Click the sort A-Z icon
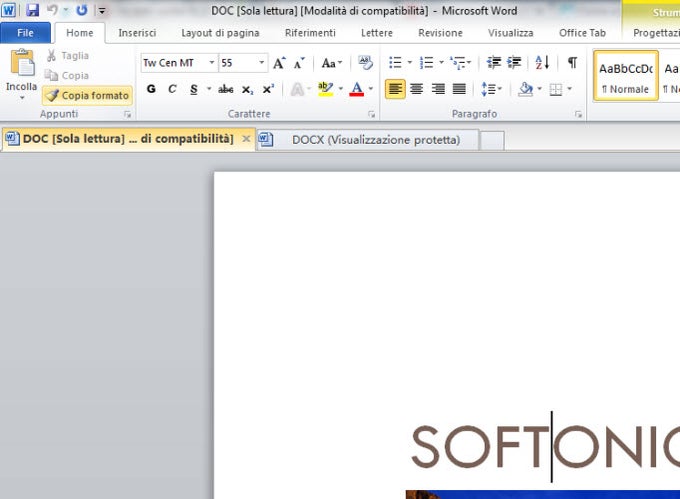Screen dimensions: 680x499 542,63
